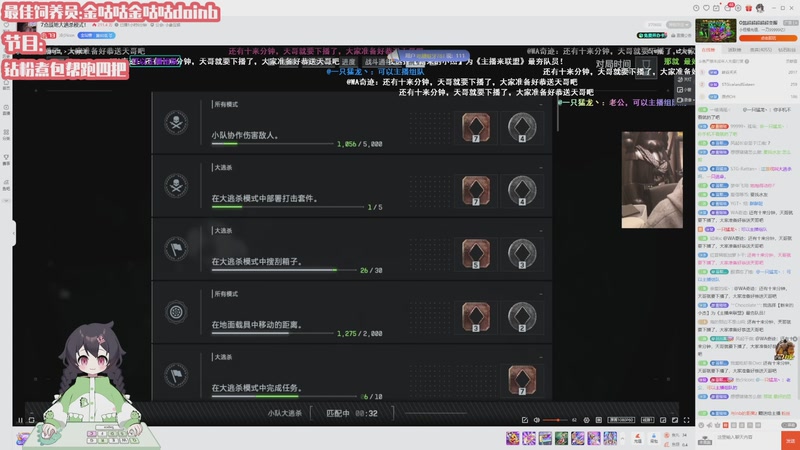Select the second gift icon in gift bar
Viewport: 800px width, 450px height.
529,437
